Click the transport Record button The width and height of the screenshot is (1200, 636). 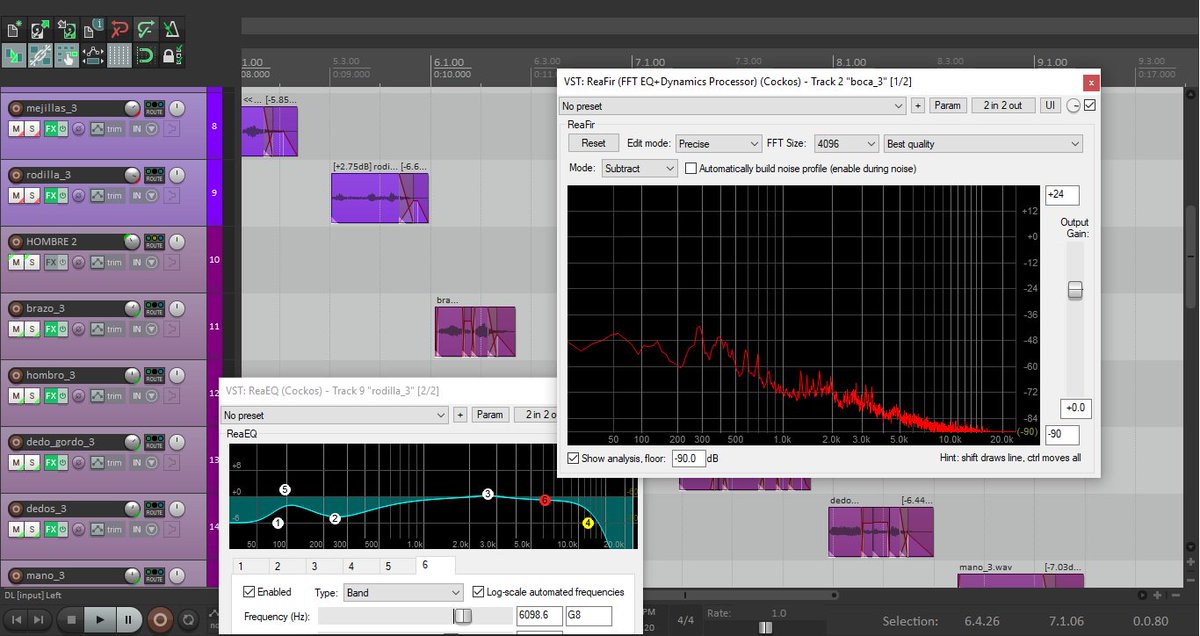coord(160,620)
